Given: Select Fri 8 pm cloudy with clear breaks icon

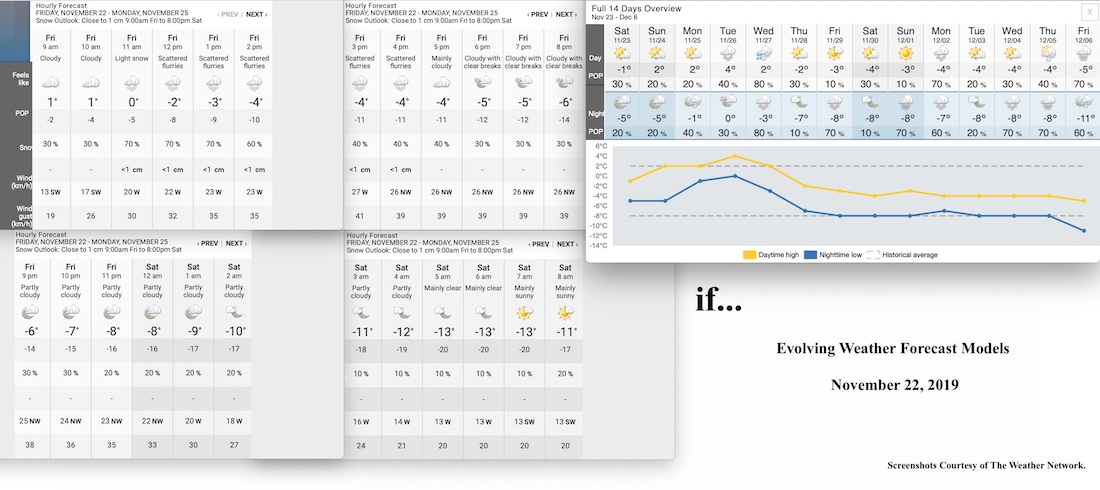Looking at the screenshot, I should [x=563, y=83].
